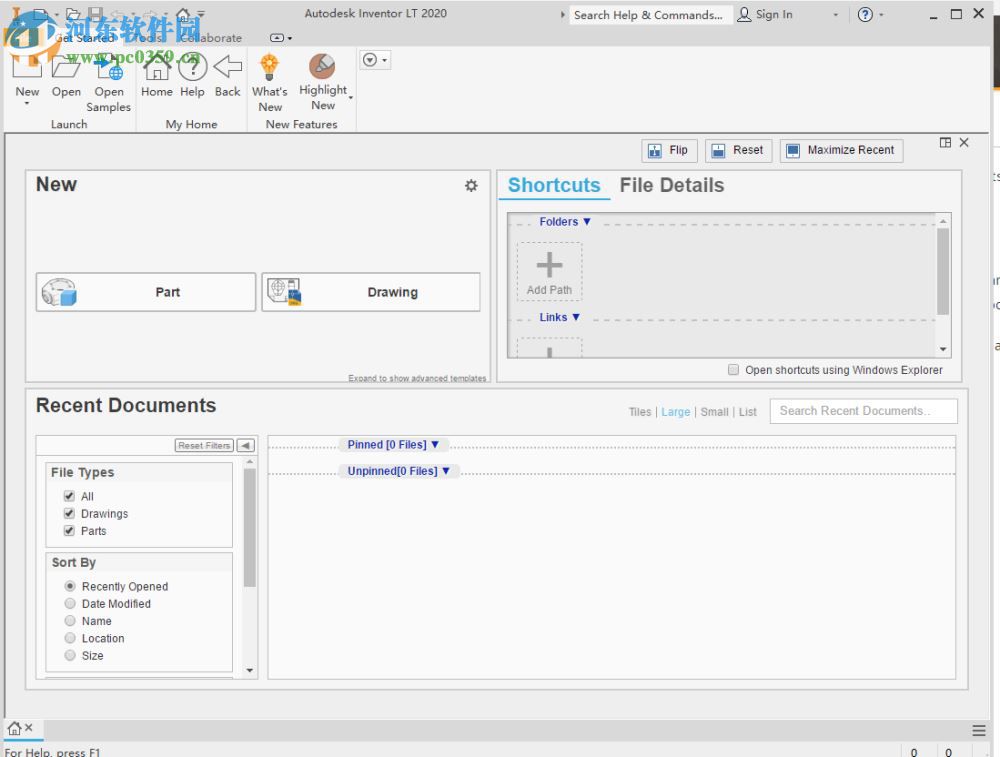This screenshot has width=1000, height=757.
Task: Click the Search Recent Documents field
Action: pos(863,411)
